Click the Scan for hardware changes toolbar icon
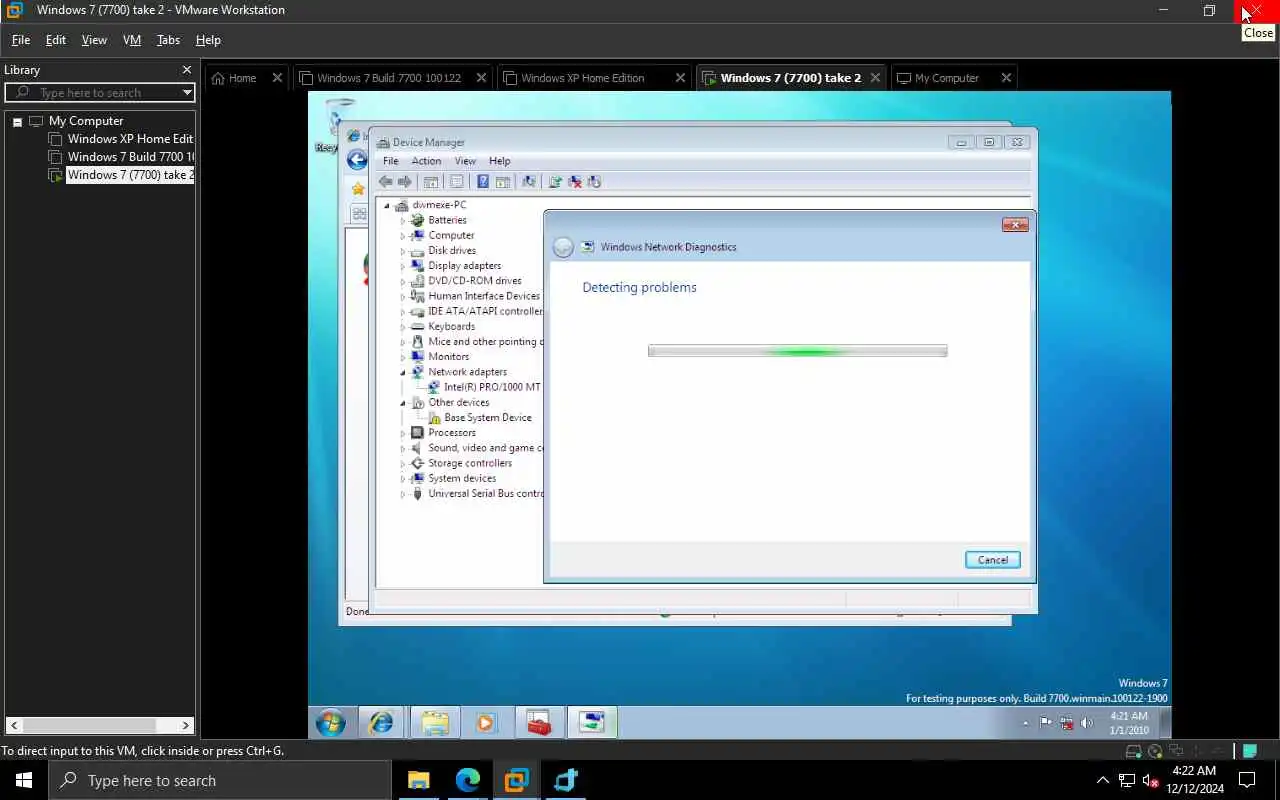This screenshot has height=800, width=1280. click(x=528, y=182)
